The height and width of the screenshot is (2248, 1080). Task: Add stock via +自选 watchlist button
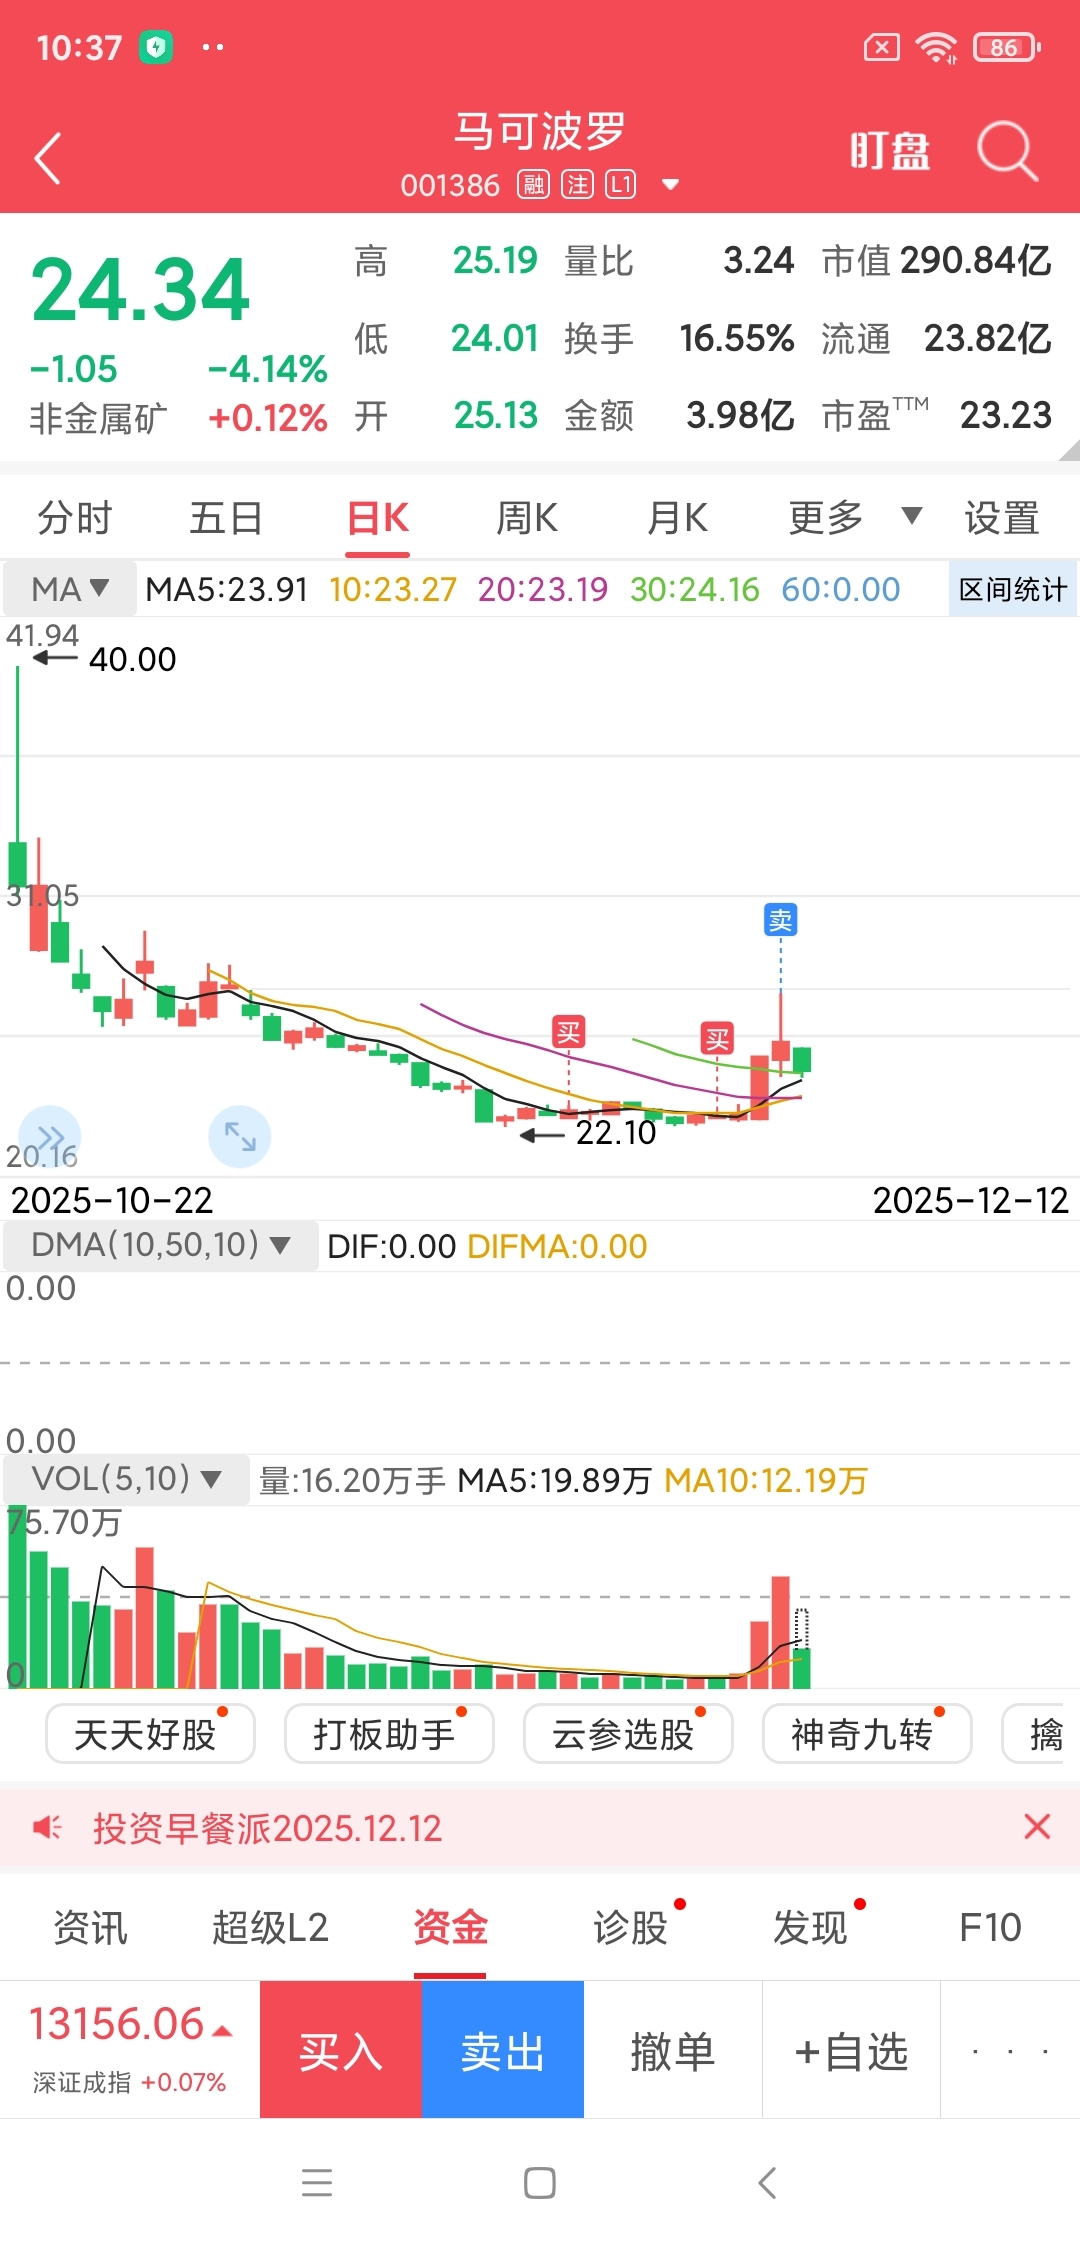(x=851, y=2050)
